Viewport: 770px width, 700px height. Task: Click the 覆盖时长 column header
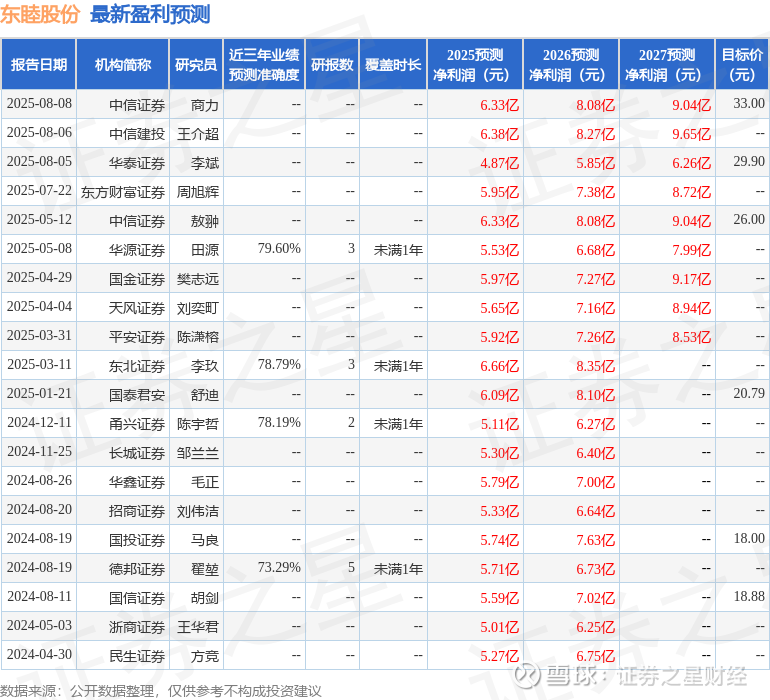[x=393, y=64]
